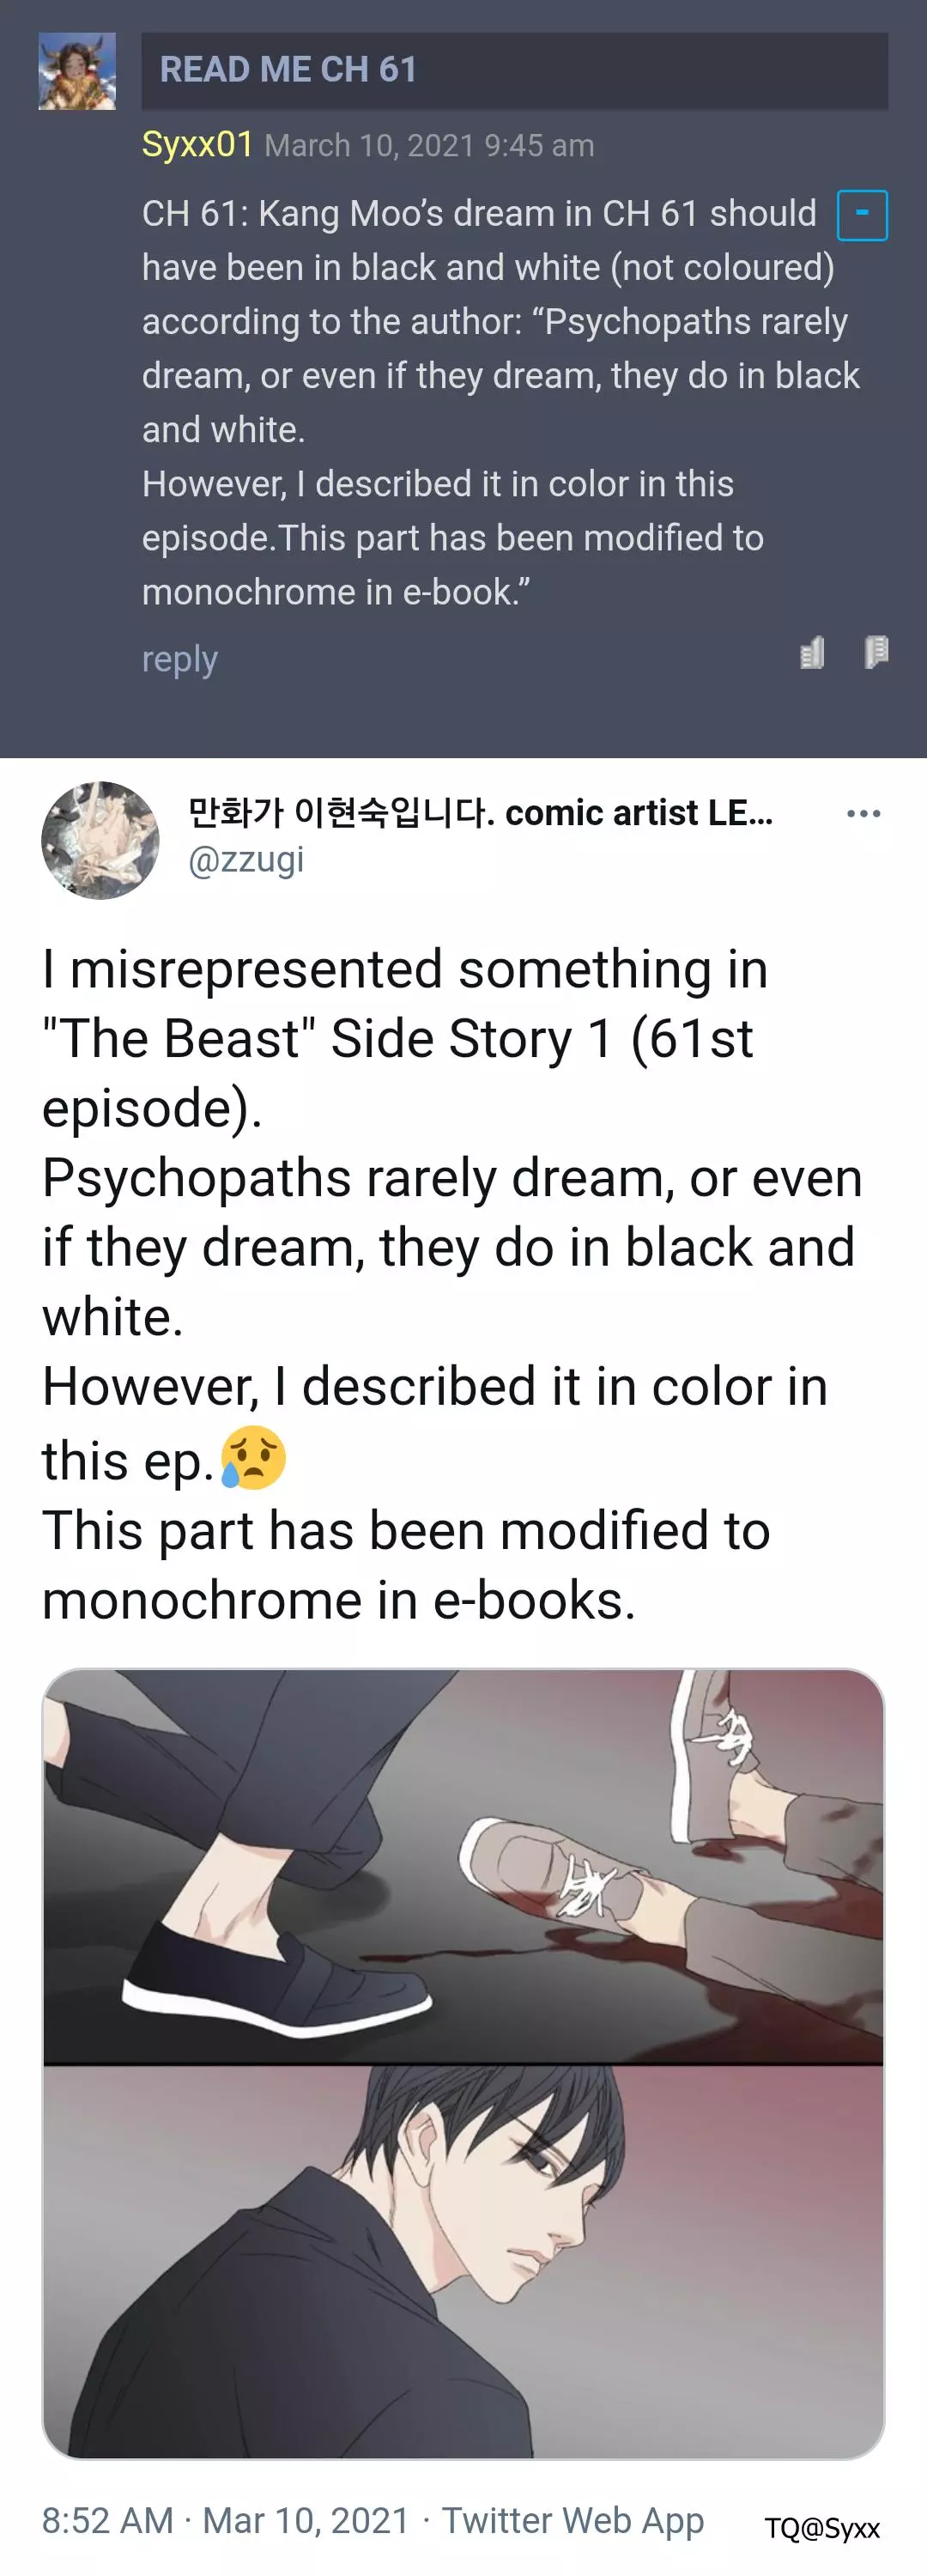Open the comic artist display name in the tweet
Viewport: 927px width, 2576px height.
481,813
